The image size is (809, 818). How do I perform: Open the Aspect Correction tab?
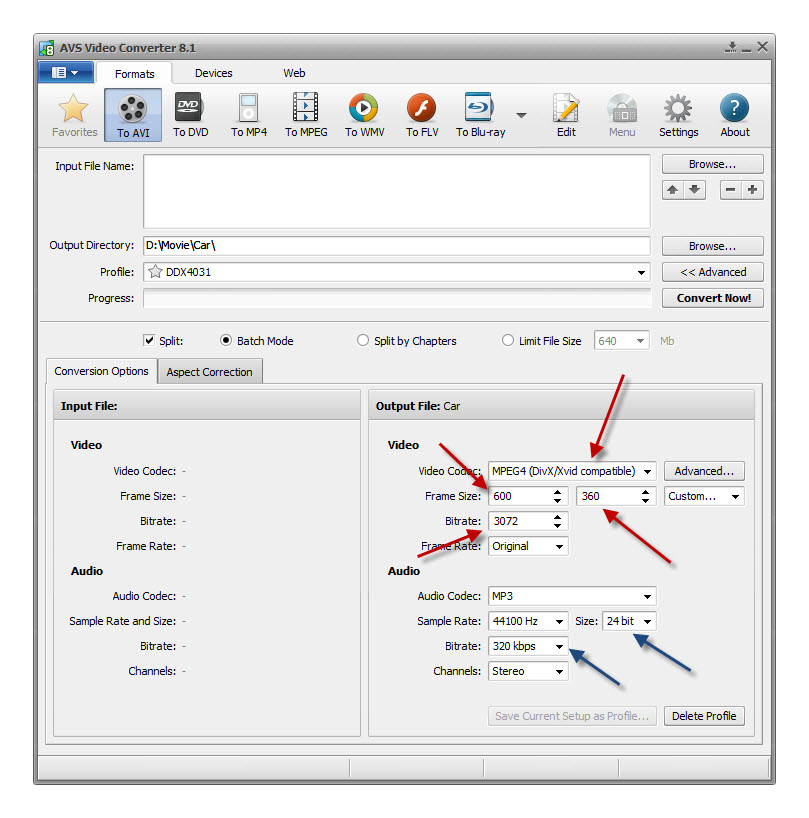click(210, 372)
